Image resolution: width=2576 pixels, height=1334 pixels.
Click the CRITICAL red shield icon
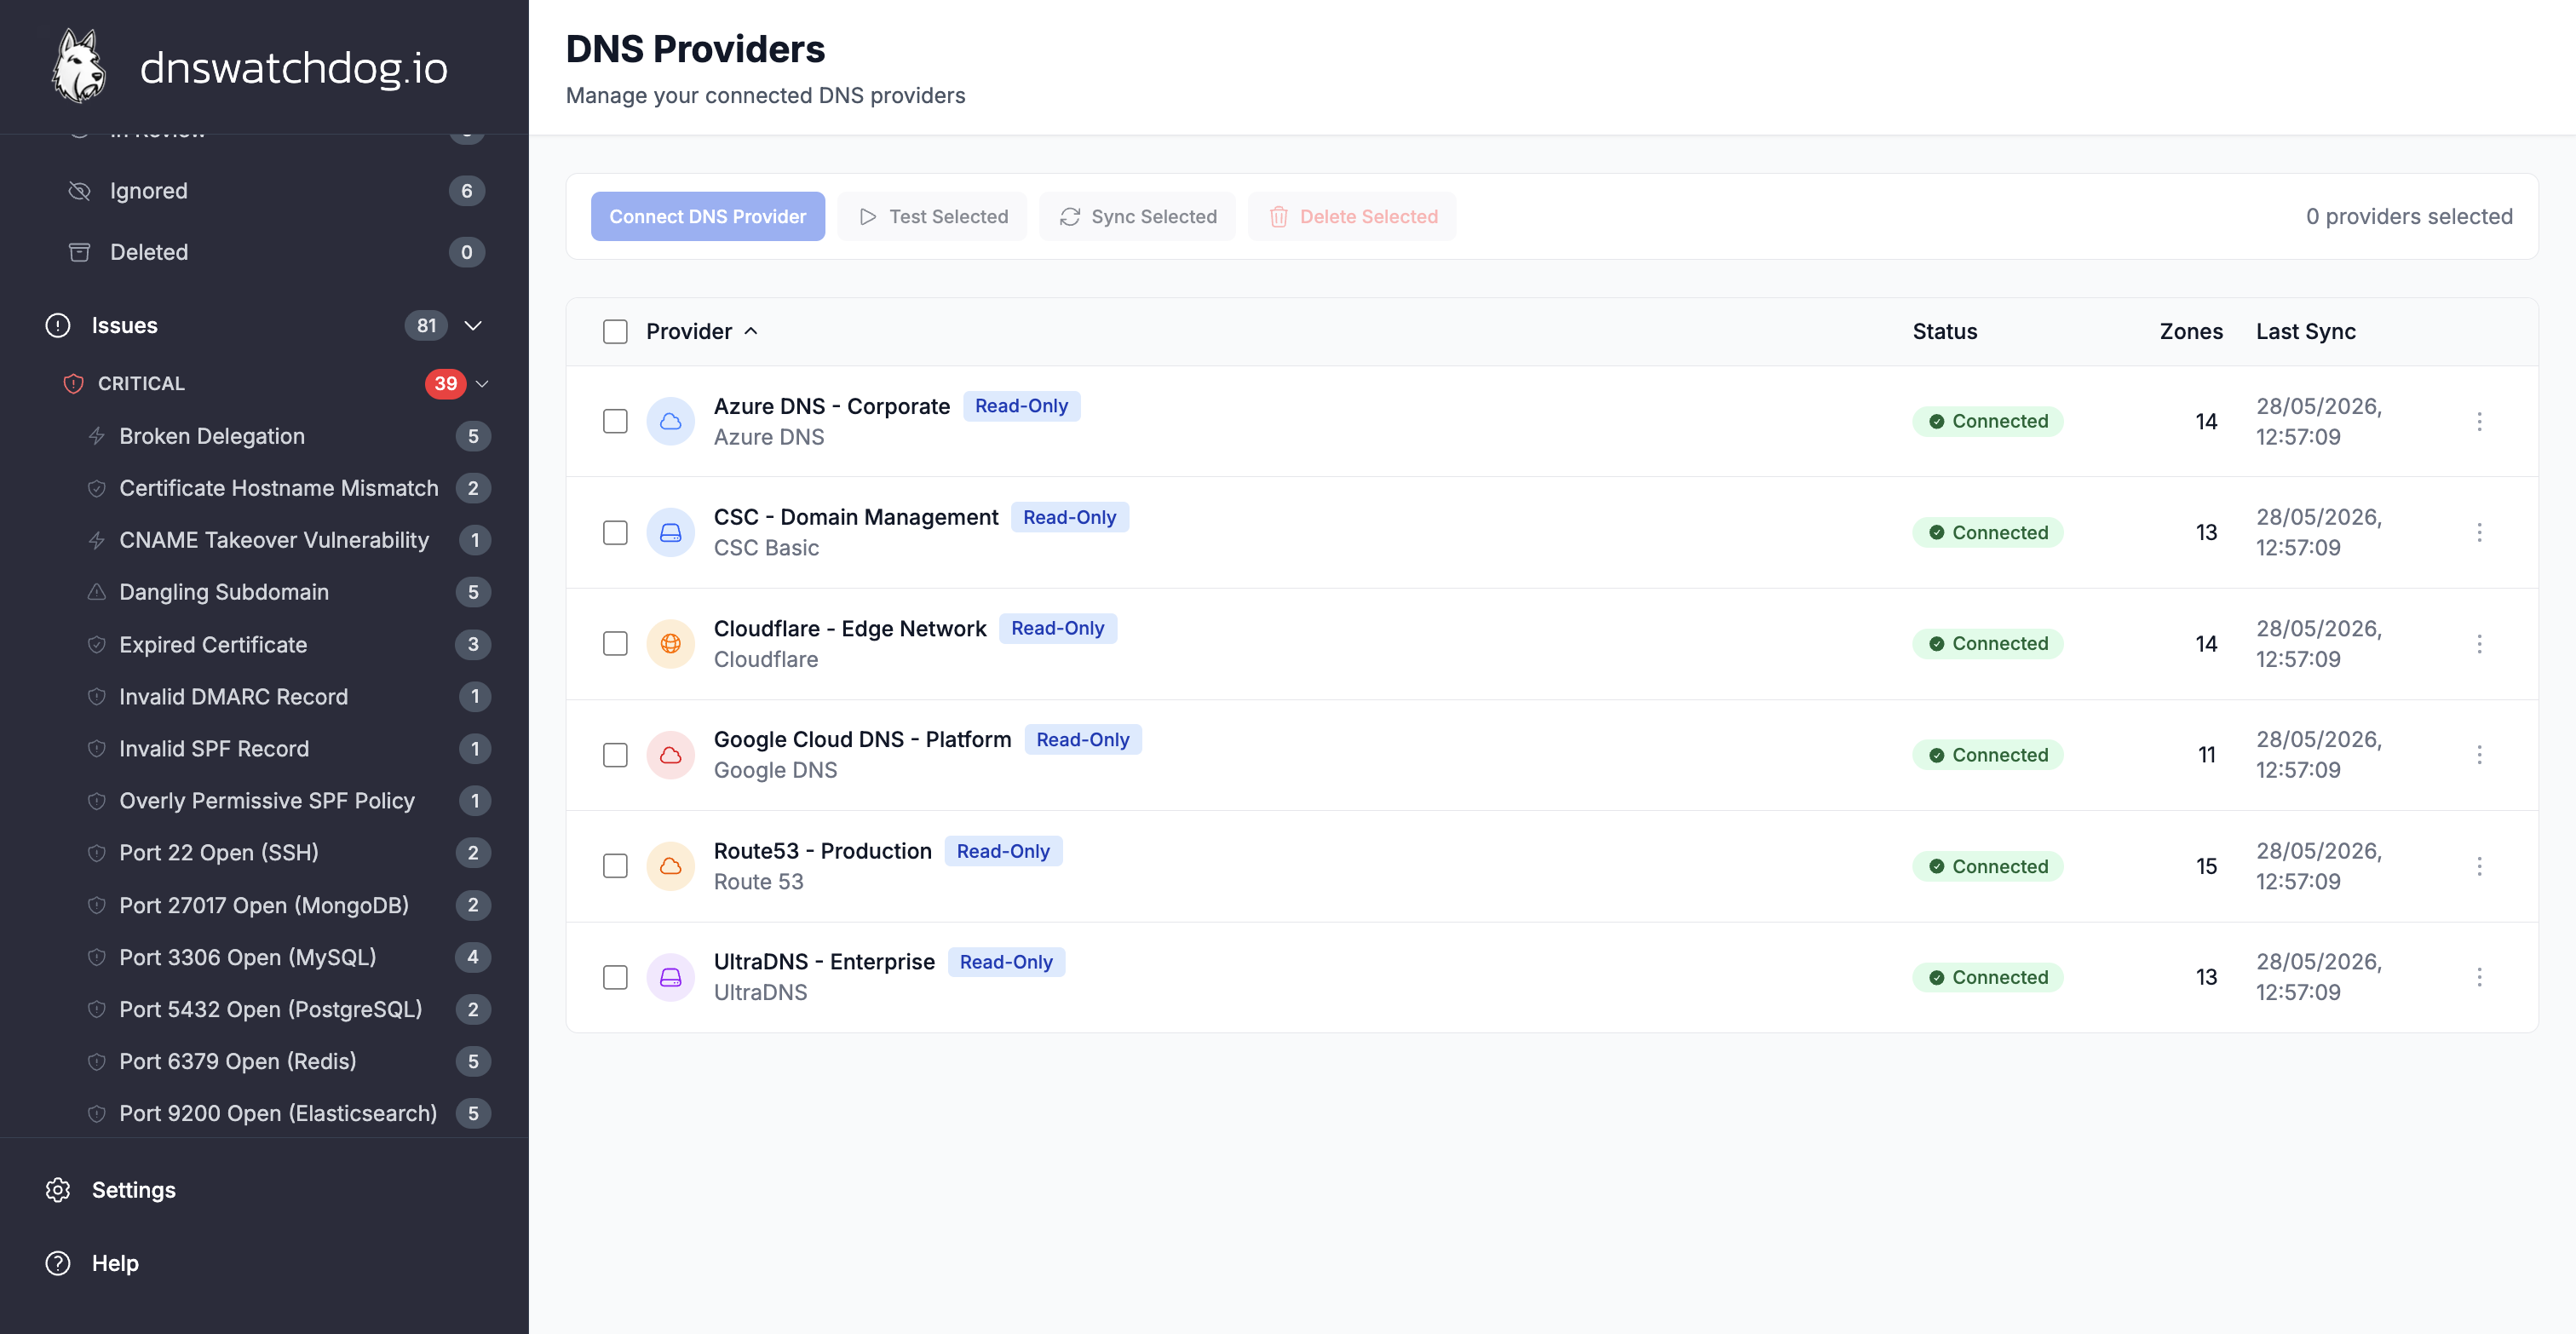coord(74,384)
